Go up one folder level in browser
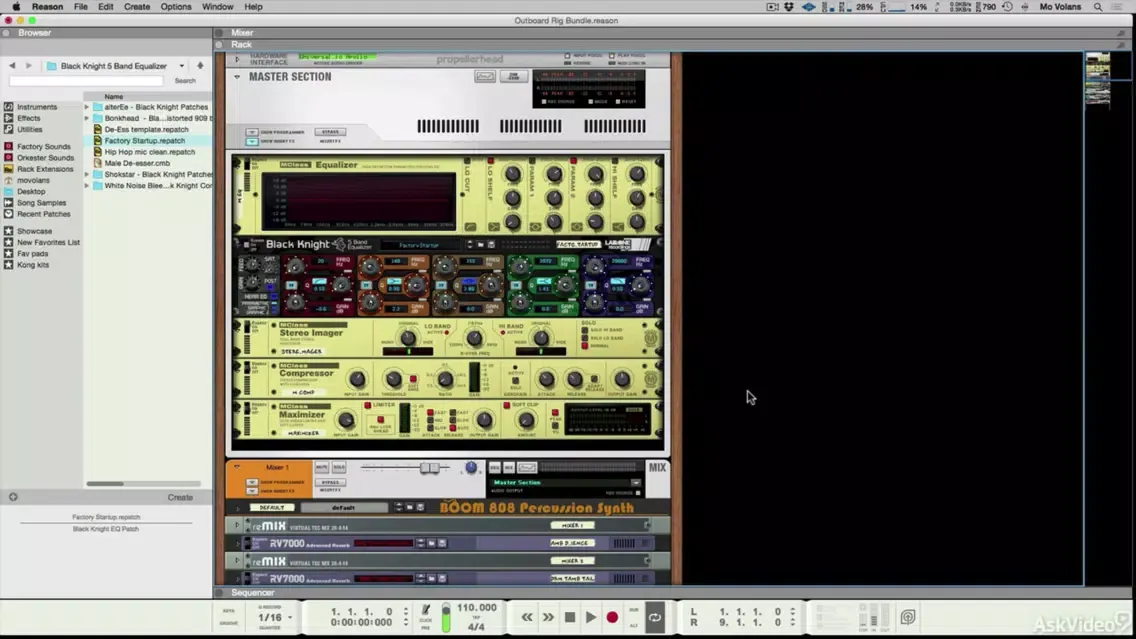The width and height of the screenshot is (1136, 639). click(200, 65)
